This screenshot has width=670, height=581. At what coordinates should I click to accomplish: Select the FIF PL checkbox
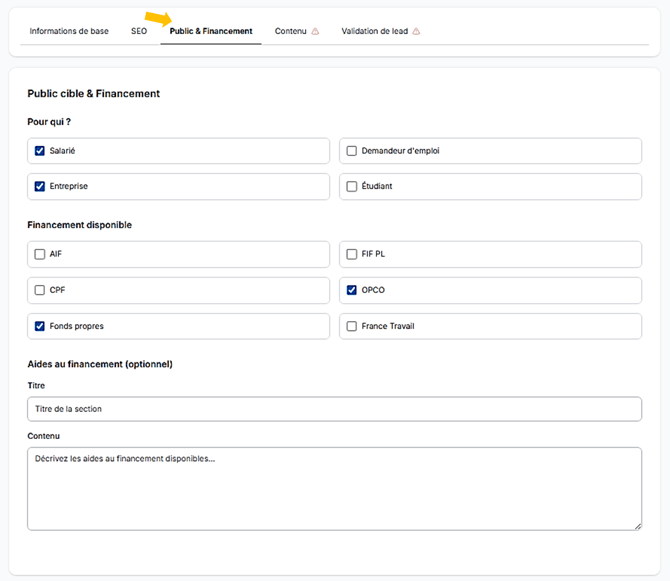352,254
